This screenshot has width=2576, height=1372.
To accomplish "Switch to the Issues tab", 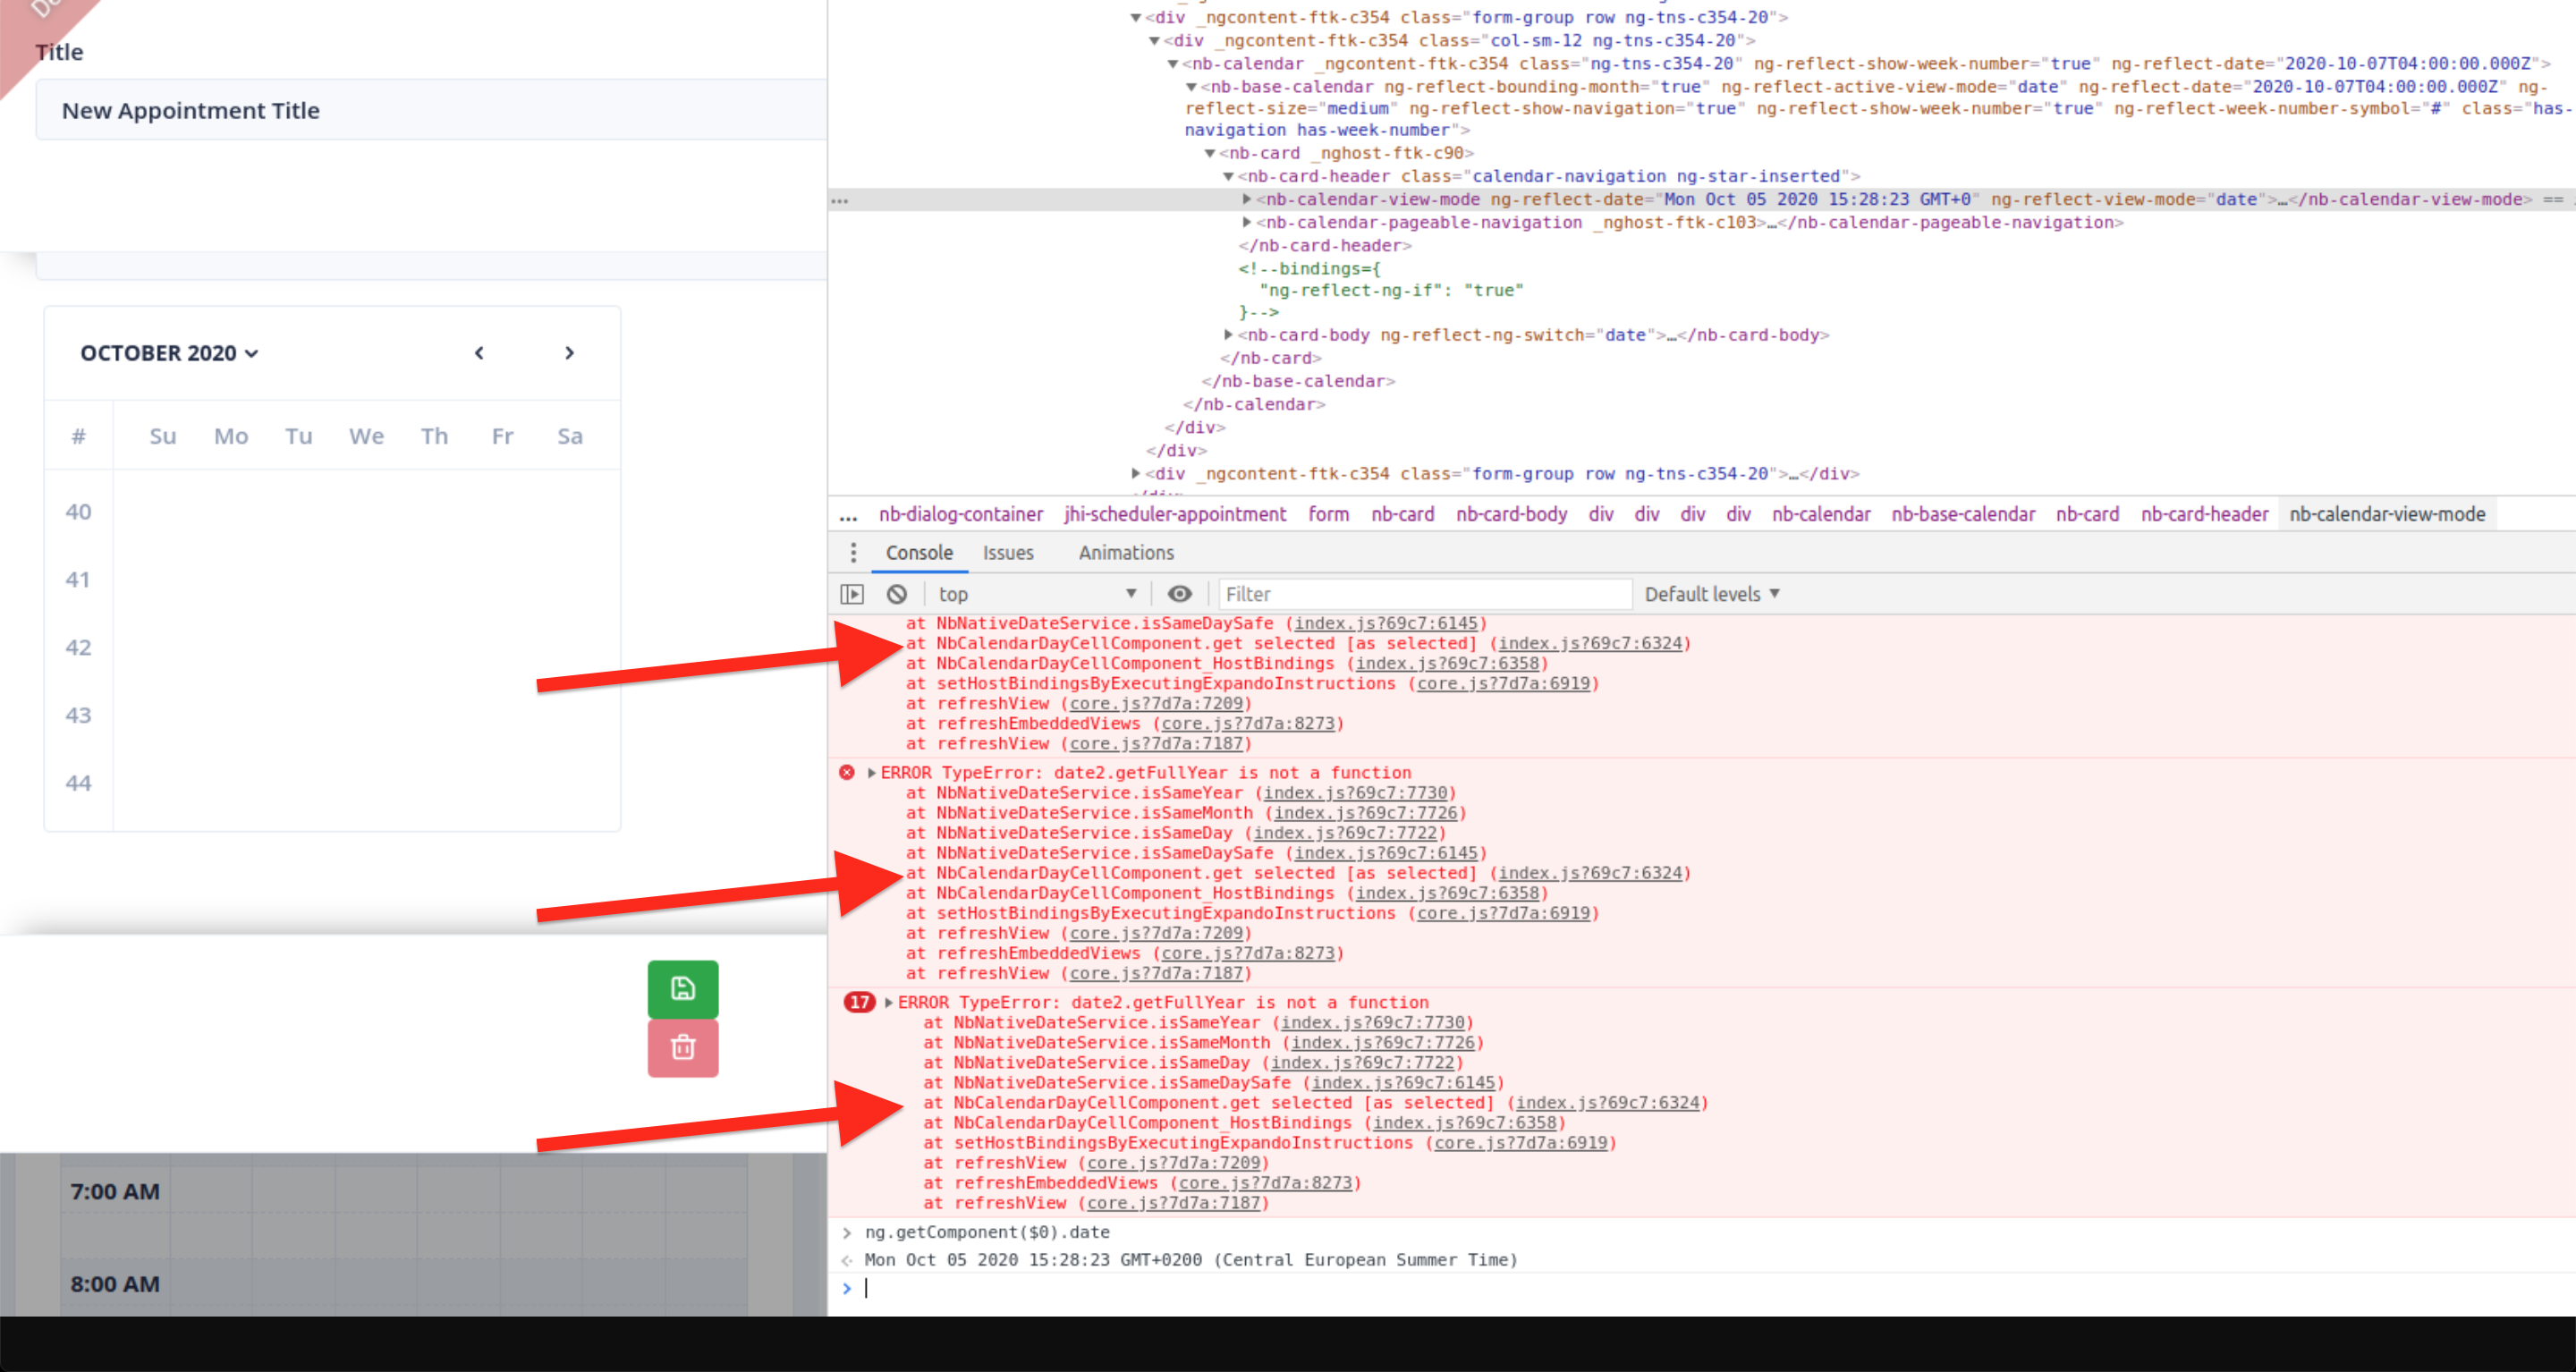I will (1007, 552).
